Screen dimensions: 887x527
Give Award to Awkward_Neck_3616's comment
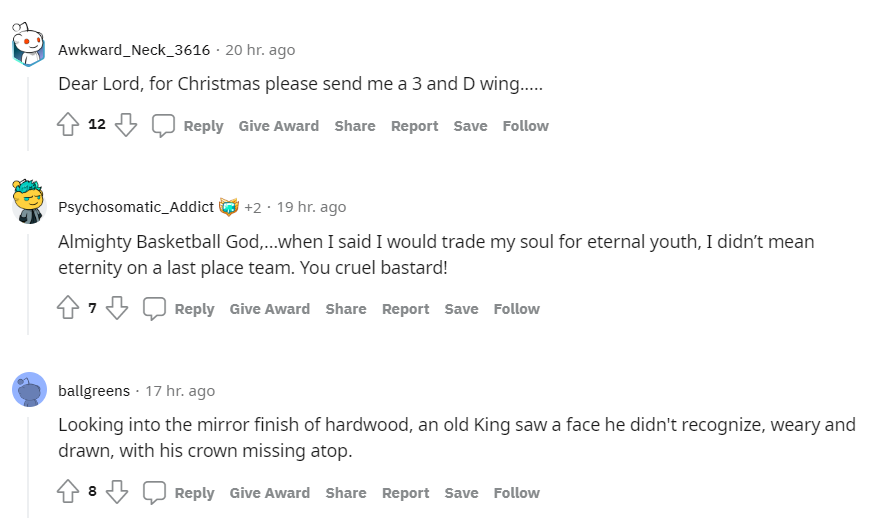click(278, 126)
